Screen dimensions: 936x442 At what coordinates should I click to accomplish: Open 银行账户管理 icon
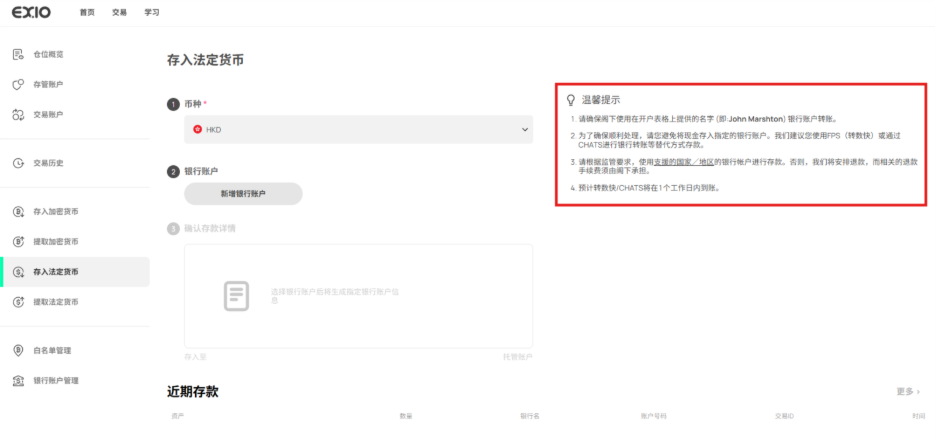click(19, 380)
